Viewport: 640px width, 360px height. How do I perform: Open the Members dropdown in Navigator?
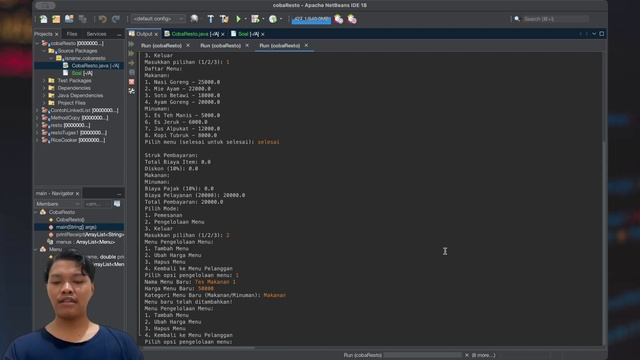pyautogui.click(x=57, y=204)
